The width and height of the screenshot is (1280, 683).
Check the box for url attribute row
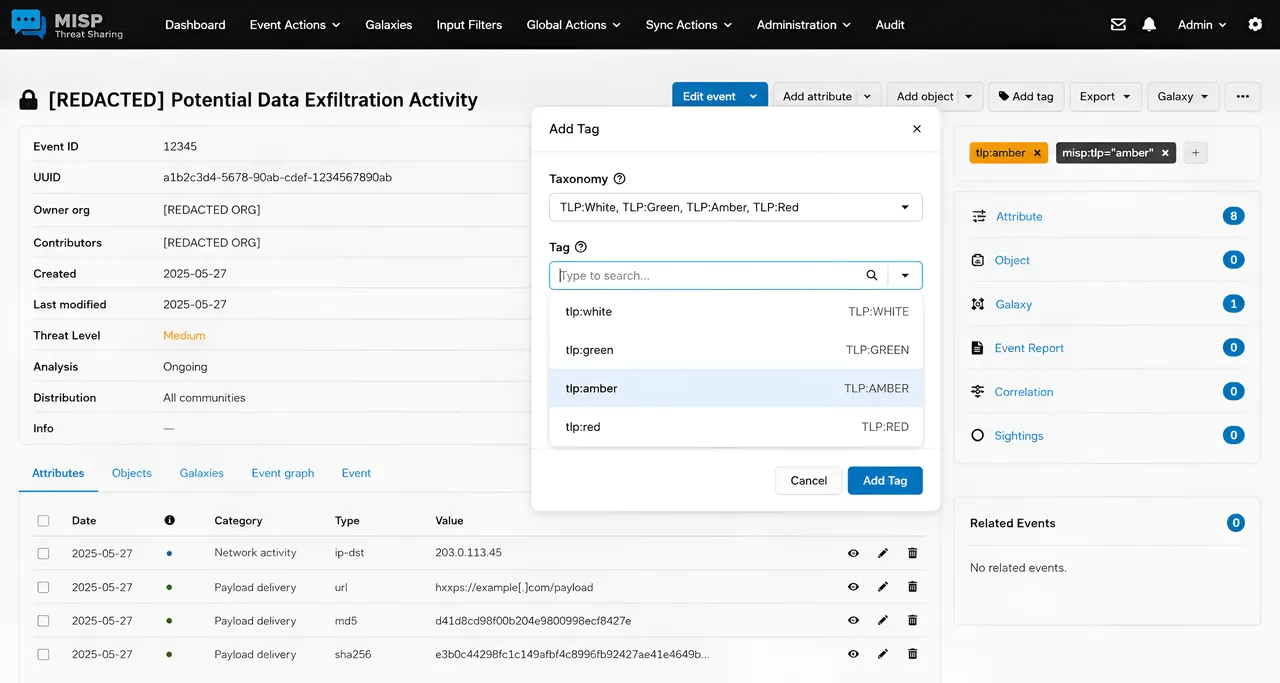tap(43, 587)
